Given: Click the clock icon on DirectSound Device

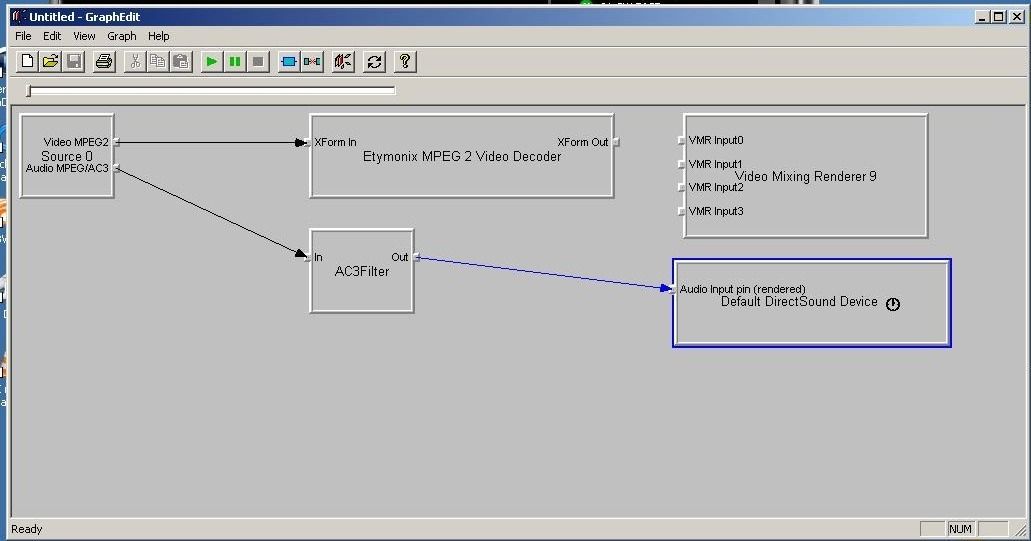Looking at the screenshot, I should [892, 304].
